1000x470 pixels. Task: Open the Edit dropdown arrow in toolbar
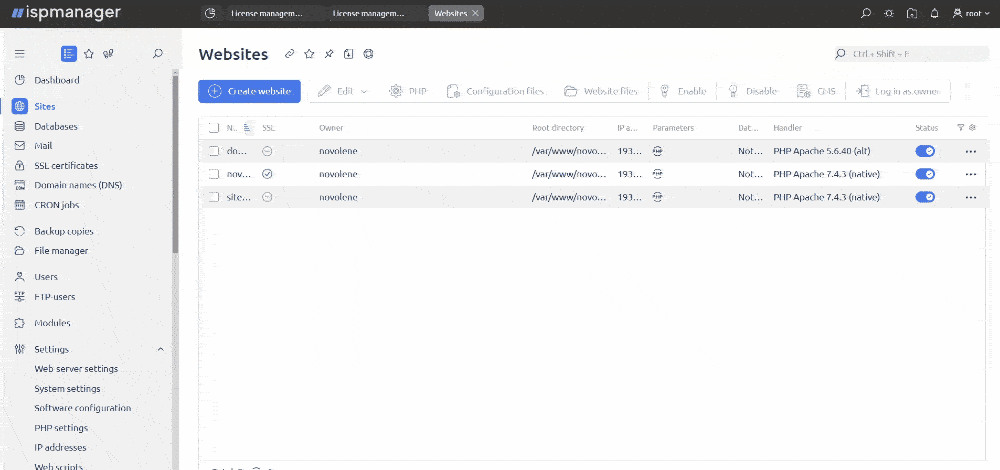pyautogui.click(x=364, y=92)
